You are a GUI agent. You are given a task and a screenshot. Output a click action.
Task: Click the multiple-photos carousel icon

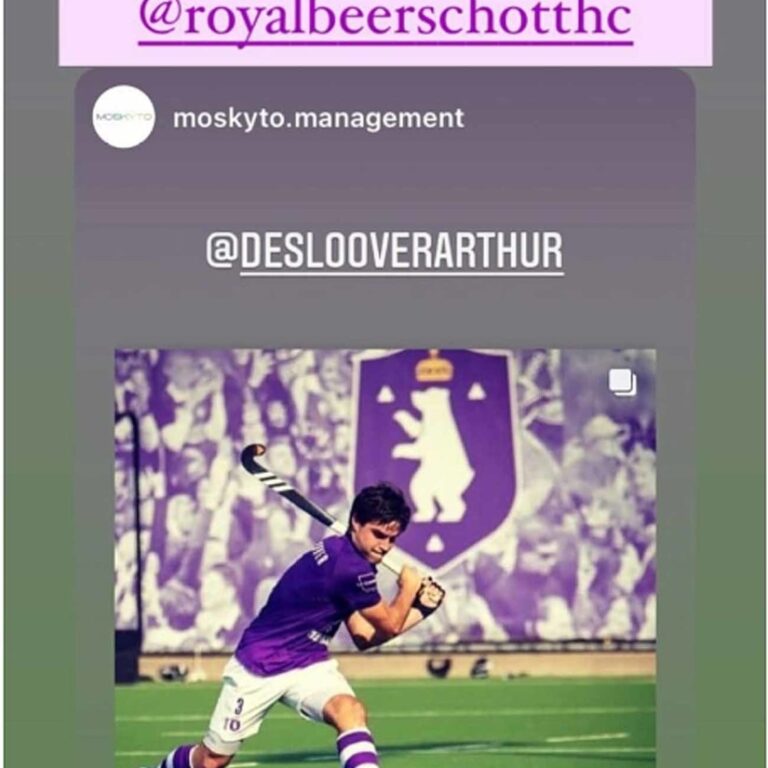click(x=622, y=383)
